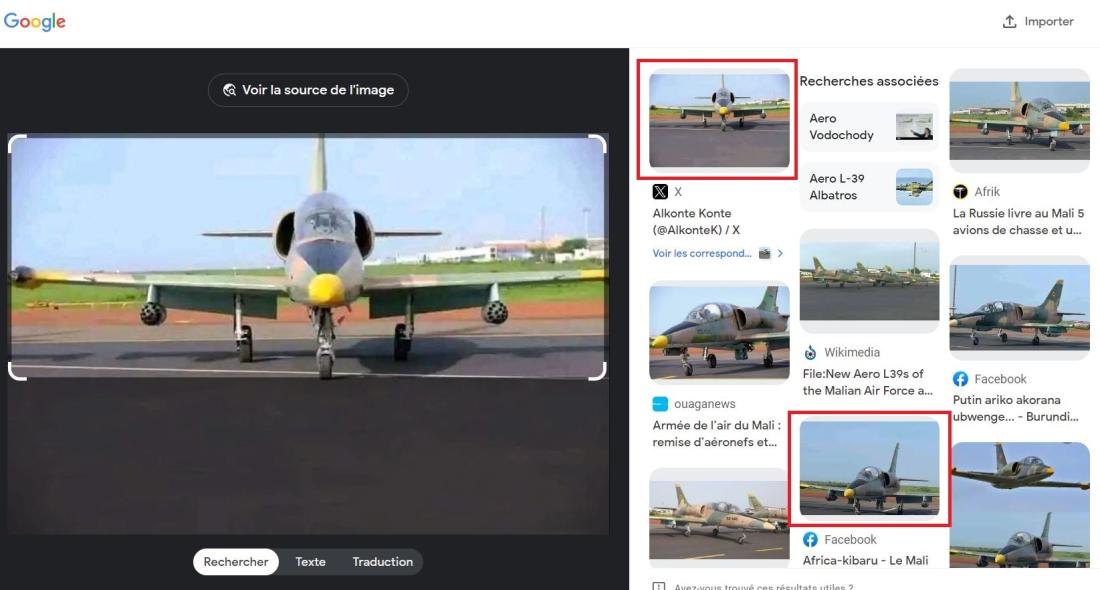1100x590 pixels.
Task: Open the Wikimedia result jets thumbnail
Action: tap(869, 281)
